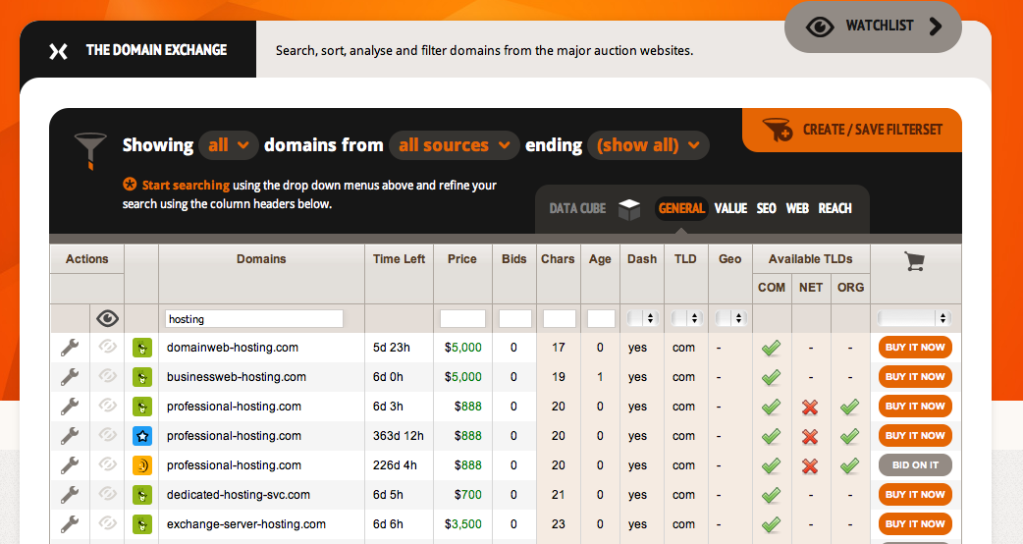Switch to the Web data tab
Screen dimensions: 1023x544
click(797, 209)
